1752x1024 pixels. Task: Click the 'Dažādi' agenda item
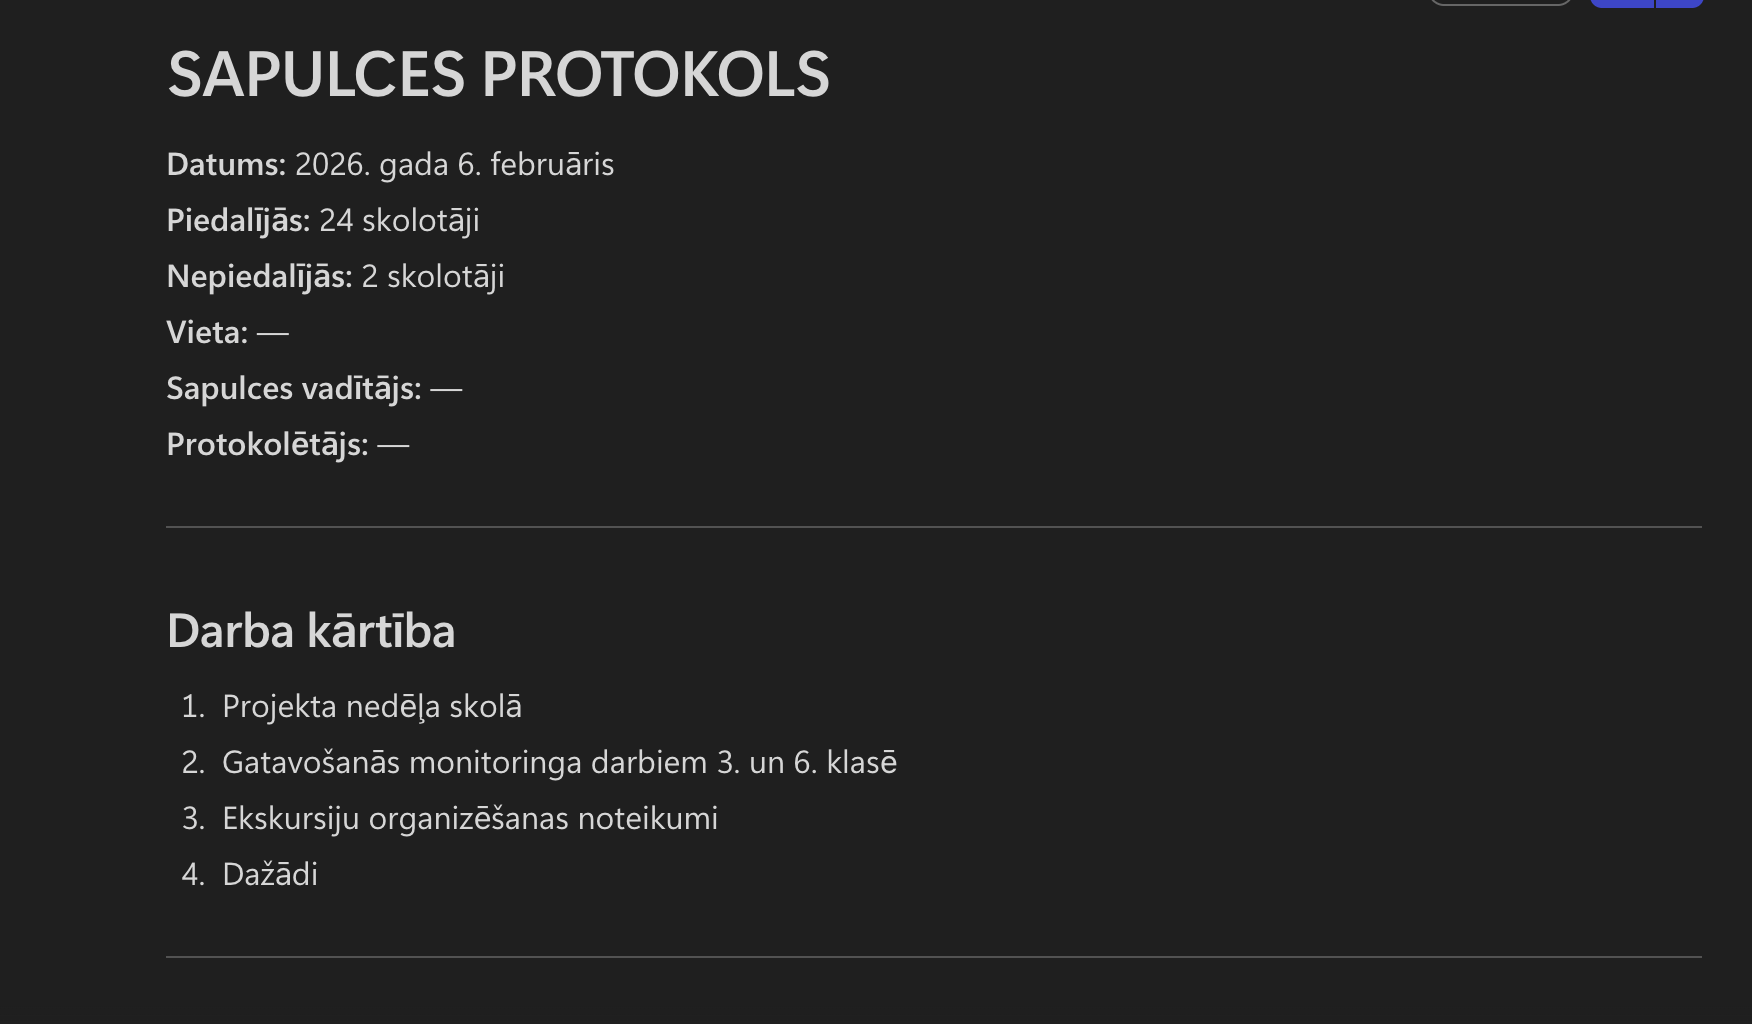click(x=270, y=874)
